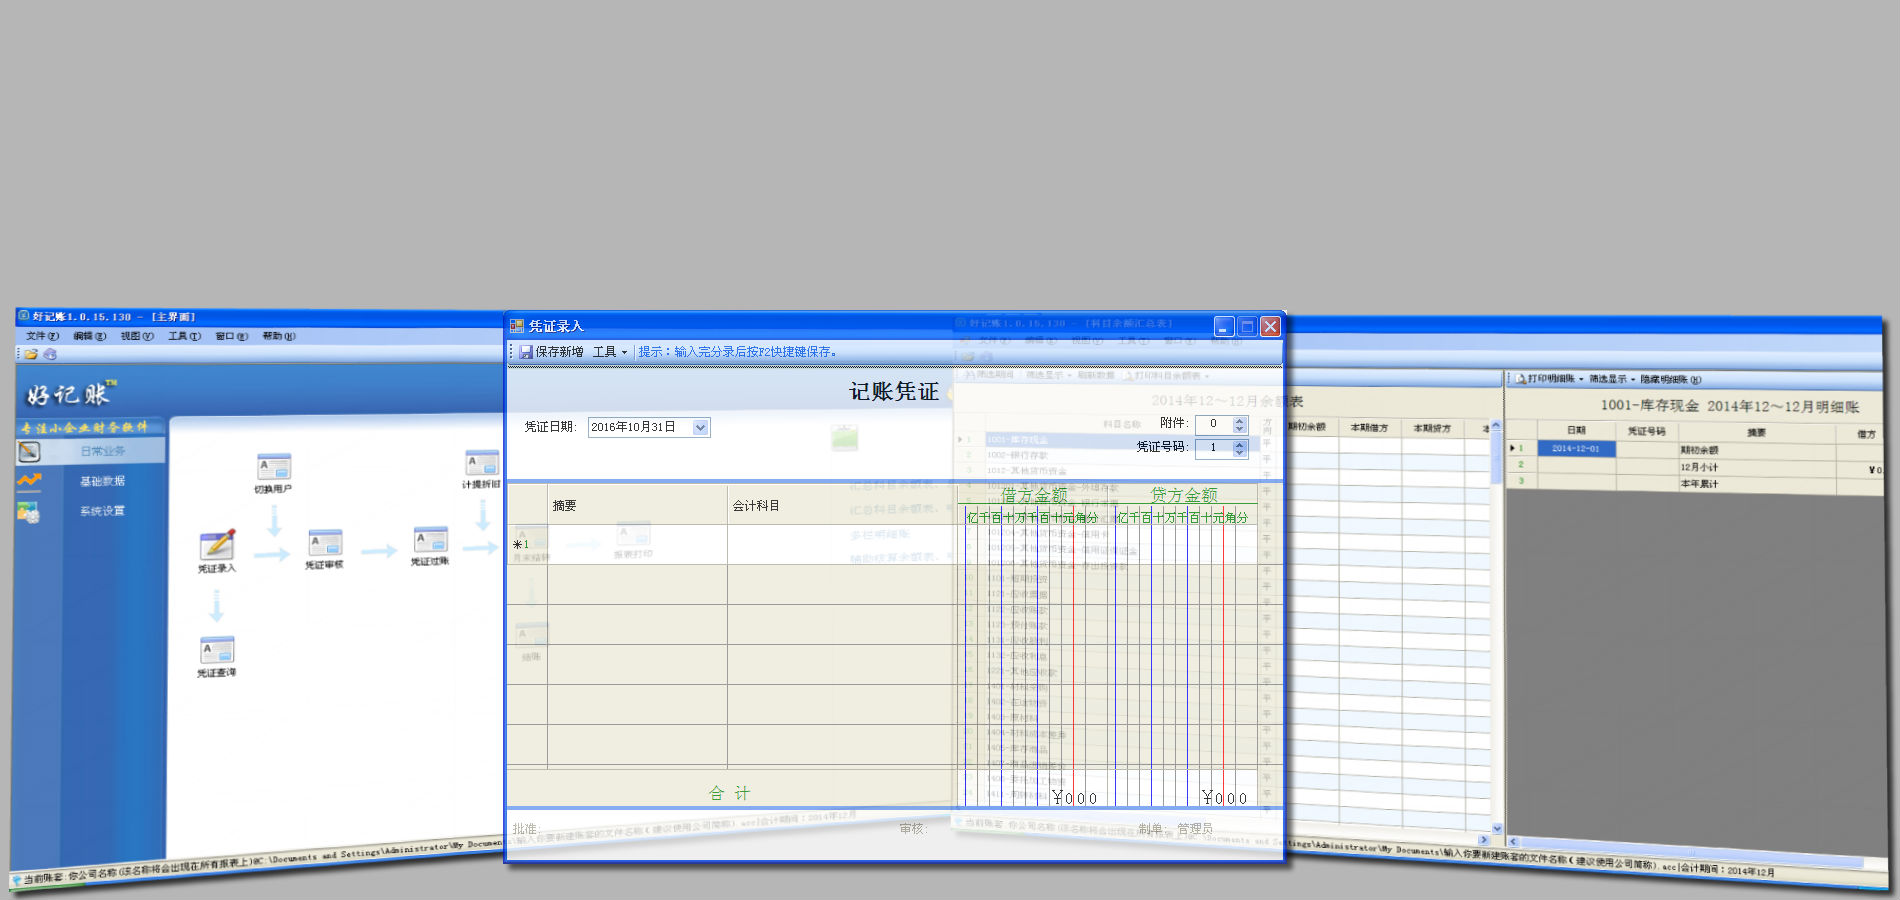Open the 文件 menu
The width and height of the screenshot is (1900, 900).
[x=41, y=336]
